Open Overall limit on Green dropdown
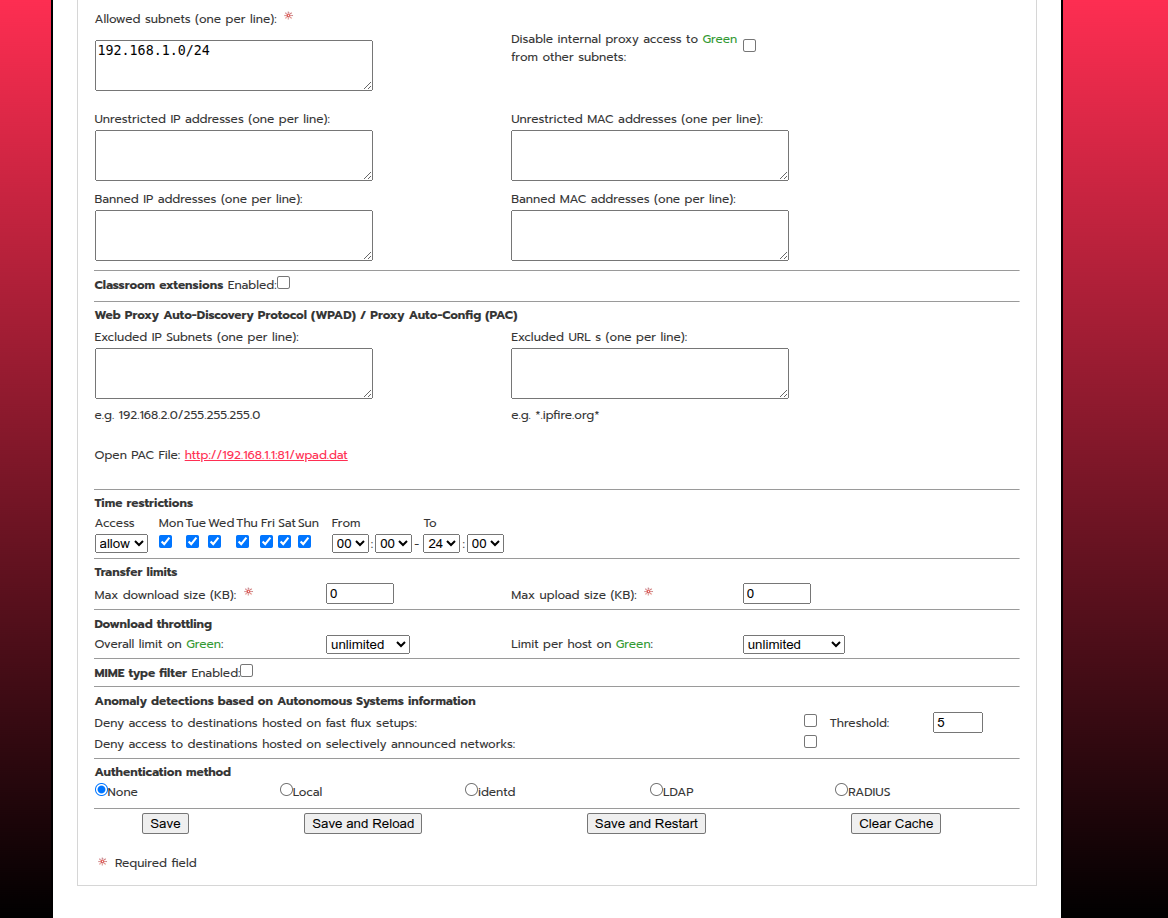 [x=368, y=645]
